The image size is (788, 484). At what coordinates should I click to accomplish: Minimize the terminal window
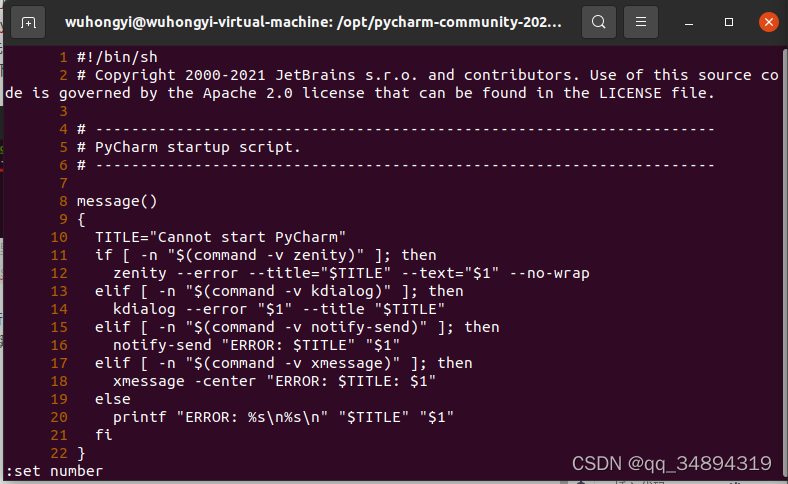click(689, 23)
